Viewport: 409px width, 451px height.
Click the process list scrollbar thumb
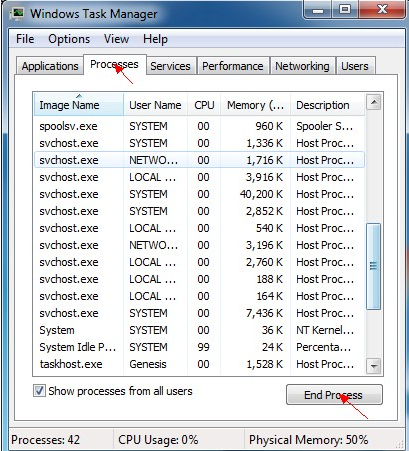click(x=373, y=266)
